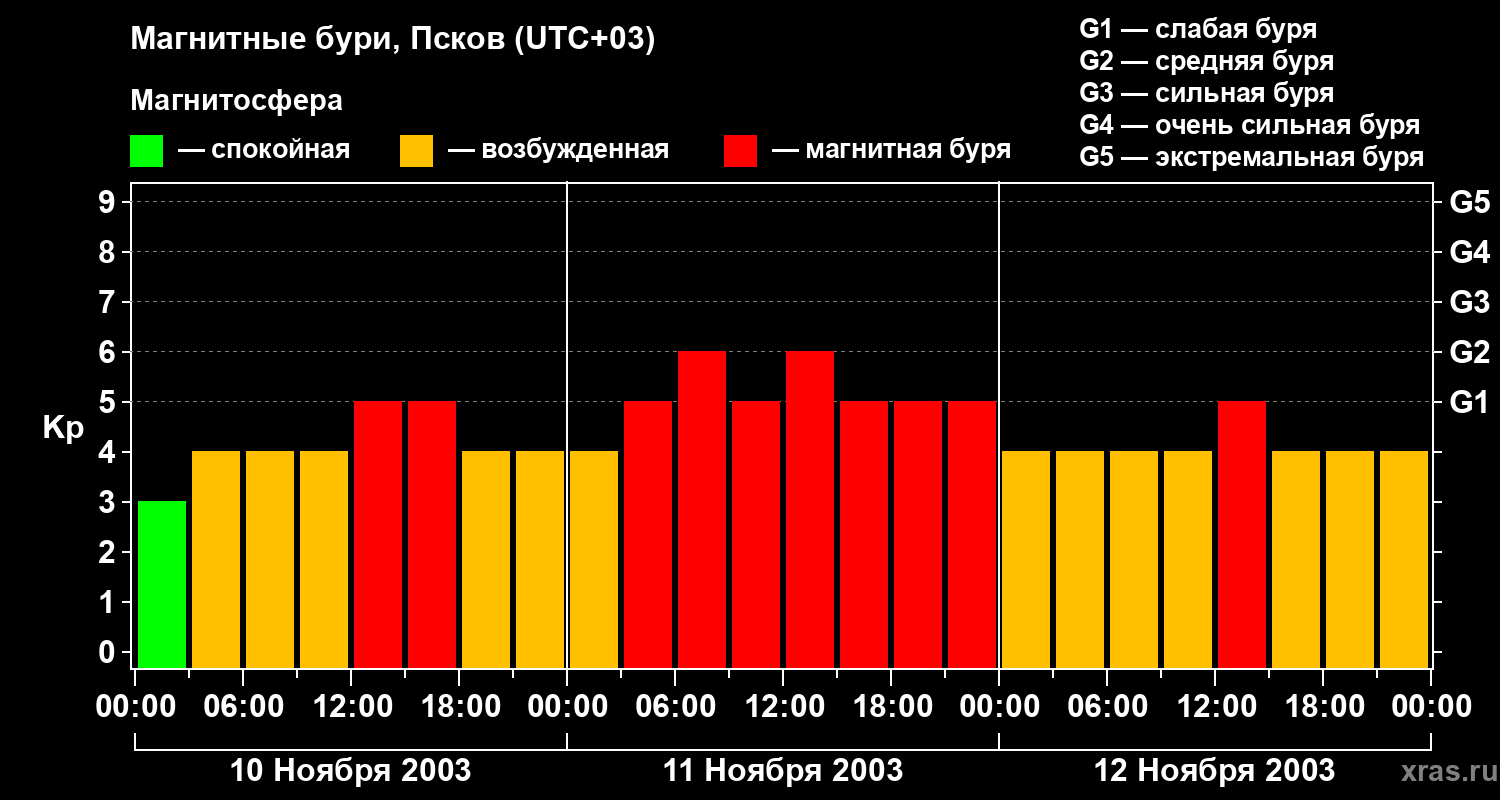Screen dimensions: 1500x800
Task: Click the '3' value on the Kp axis
Action: (109, 502)
